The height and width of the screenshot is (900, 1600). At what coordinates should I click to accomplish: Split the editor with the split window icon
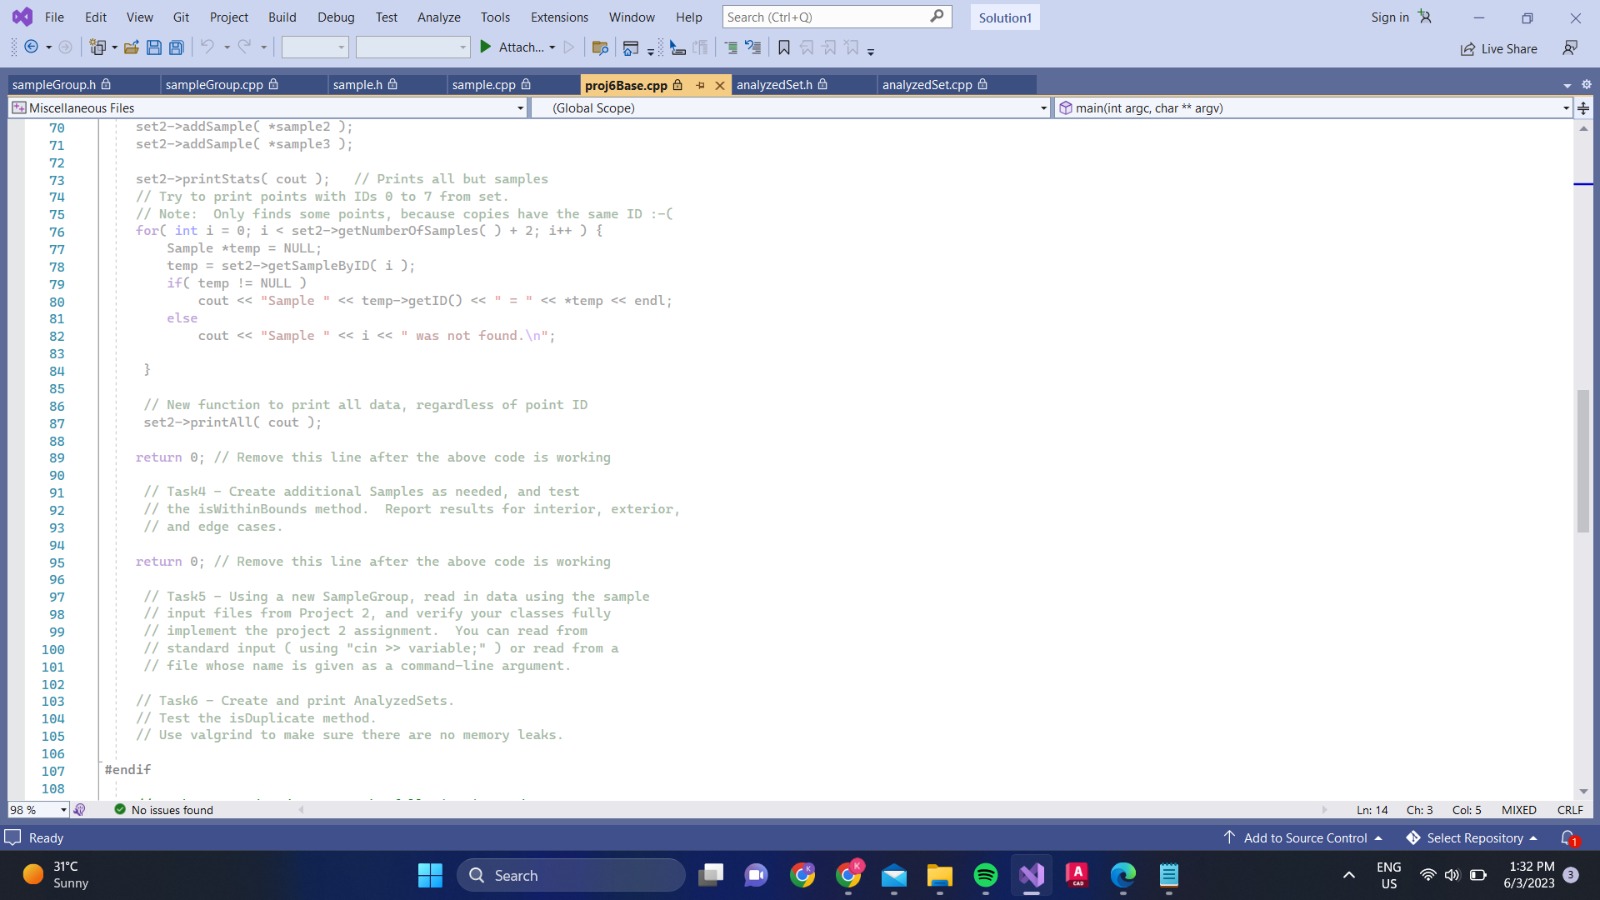[1584, 108]
